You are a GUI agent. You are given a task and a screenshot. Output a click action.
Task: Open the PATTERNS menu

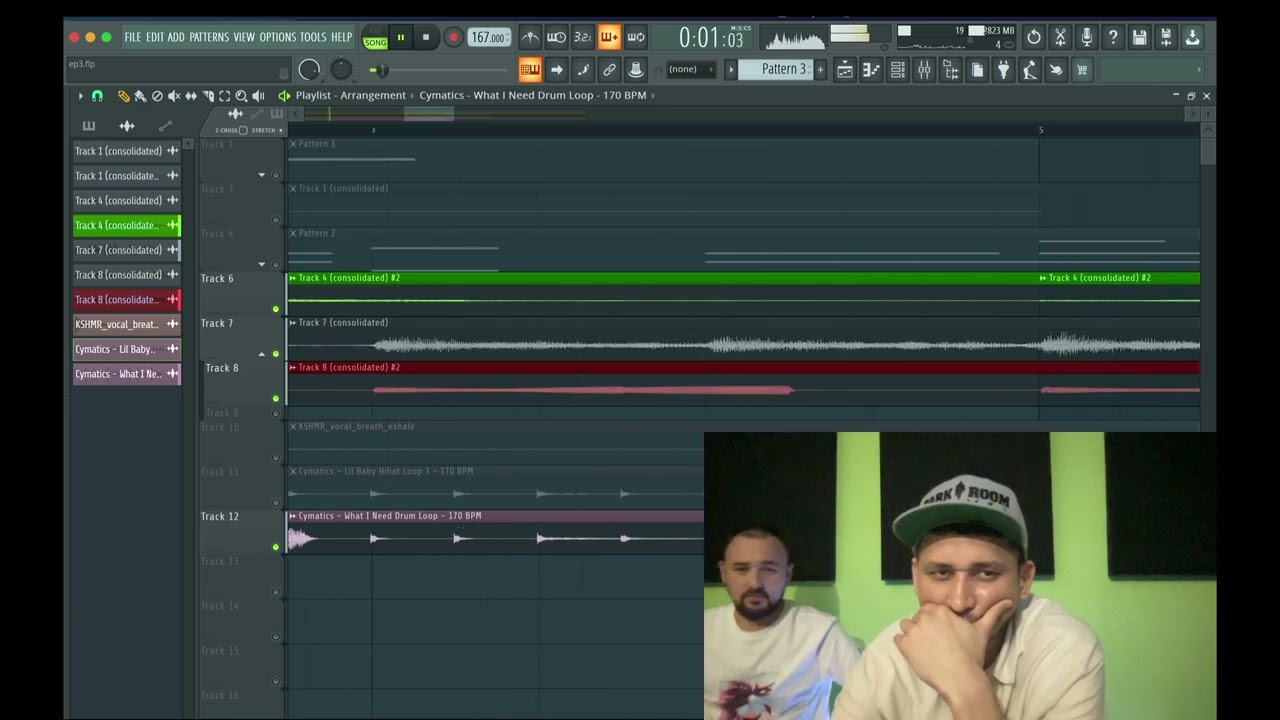coord(209,37)
